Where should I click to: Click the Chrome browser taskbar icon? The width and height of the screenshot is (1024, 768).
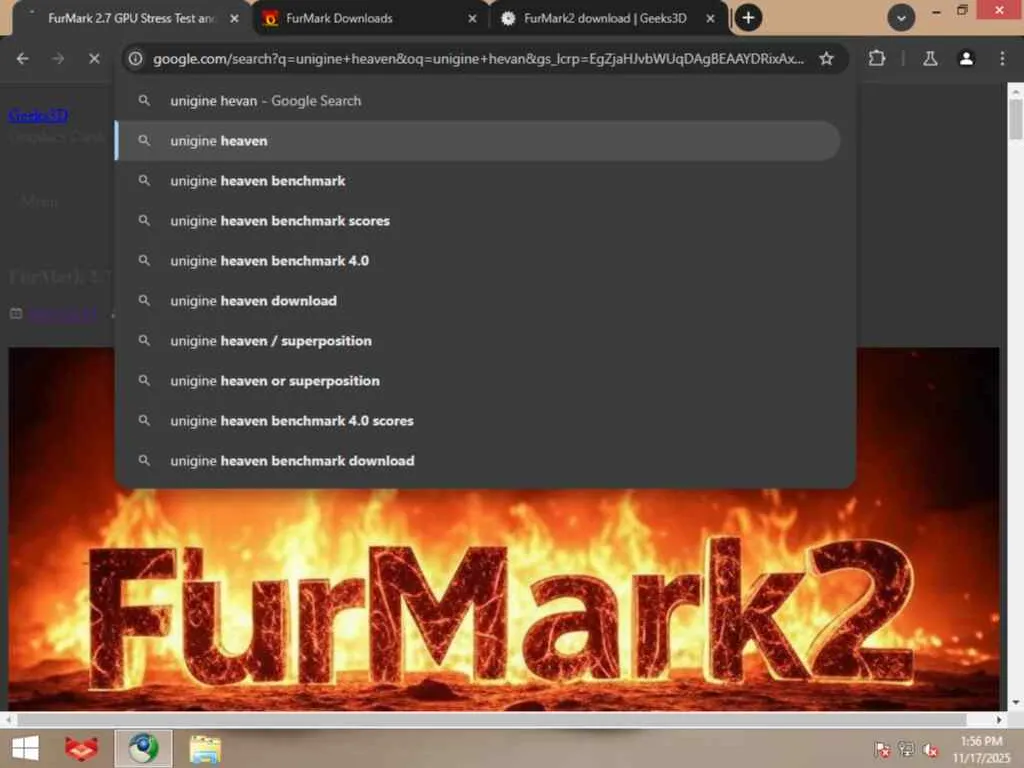tap(144, 748)
